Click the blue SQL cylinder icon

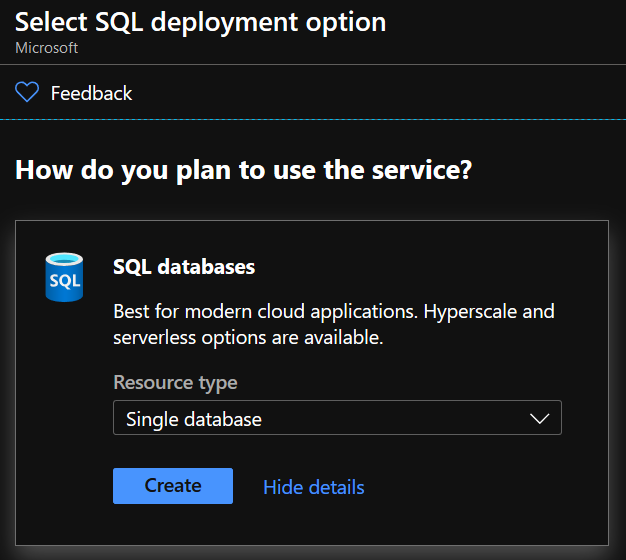(64, 277)
